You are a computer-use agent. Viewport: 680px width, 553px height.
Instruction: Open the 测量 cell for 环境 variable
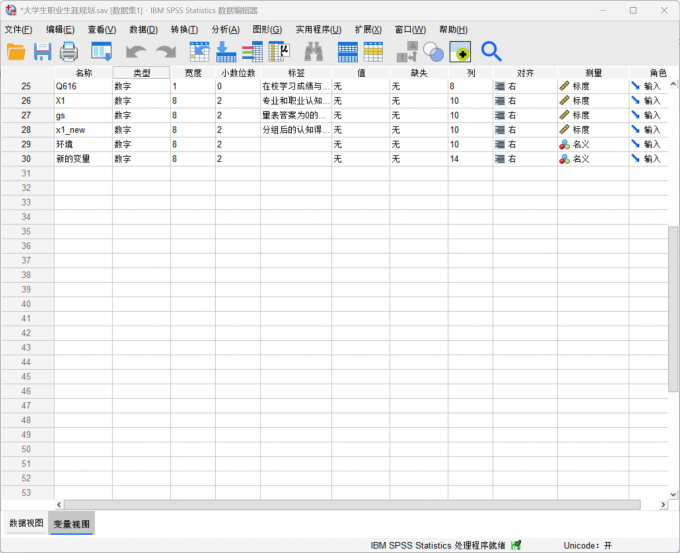[x=592, y=145]
